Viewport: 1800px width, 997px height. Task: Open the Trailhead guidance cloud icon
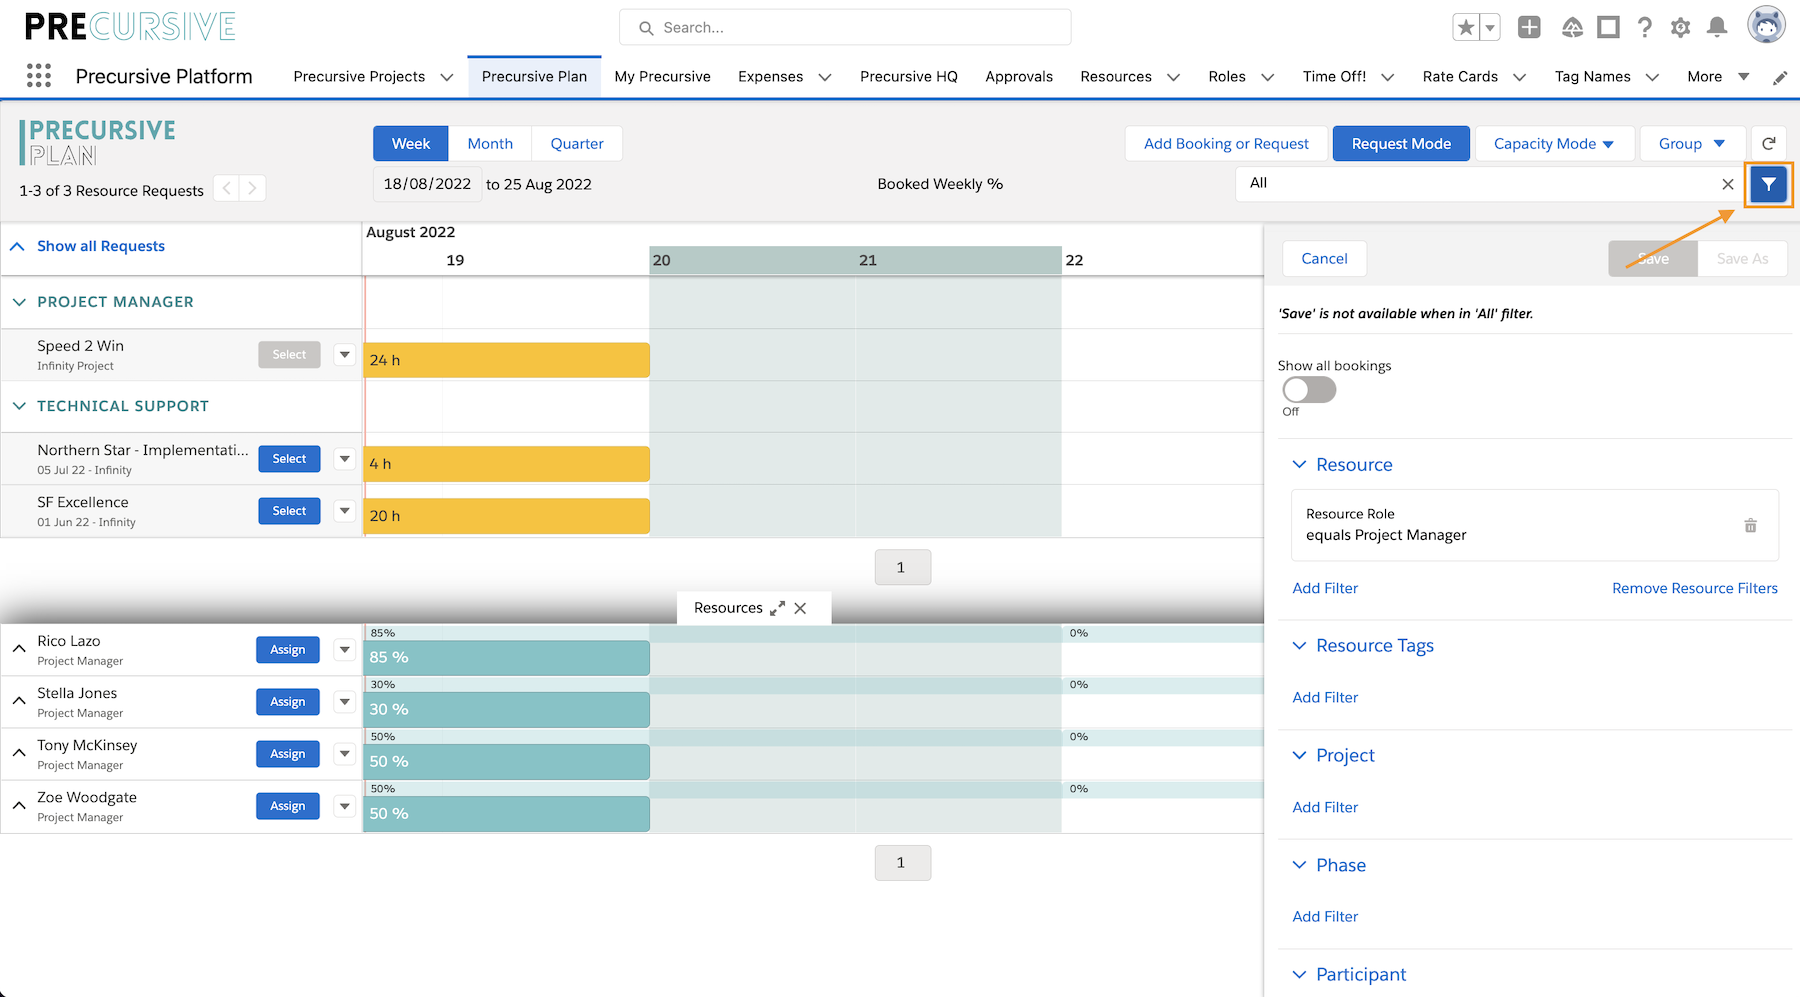point(1572,28)
